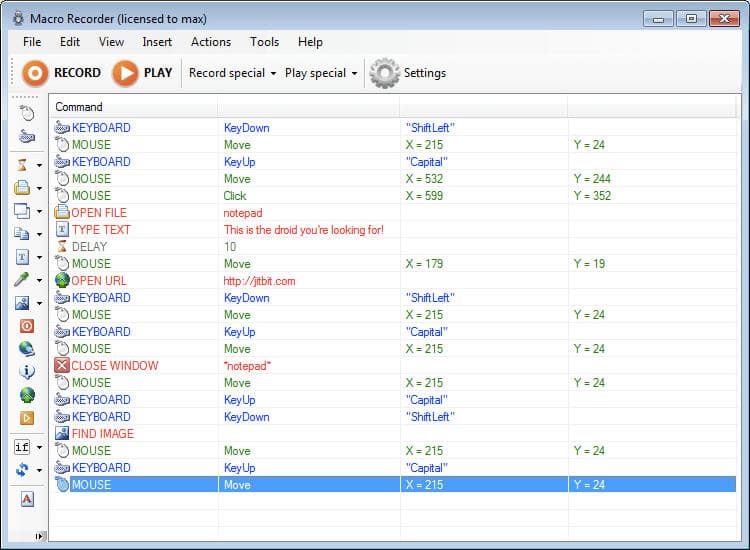Click the hourglass delay icon in sidebar
The width and height of the screenshot is (750, 550).
pos(22,164)
